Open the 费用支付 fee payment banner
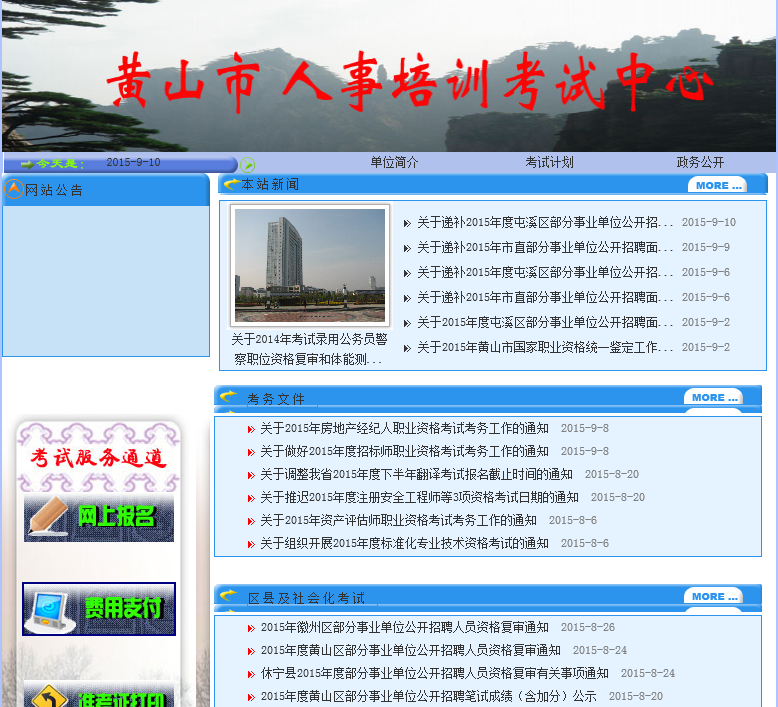Image resolution: width=778 pixels, height=707 pixels. pos(99,609)
